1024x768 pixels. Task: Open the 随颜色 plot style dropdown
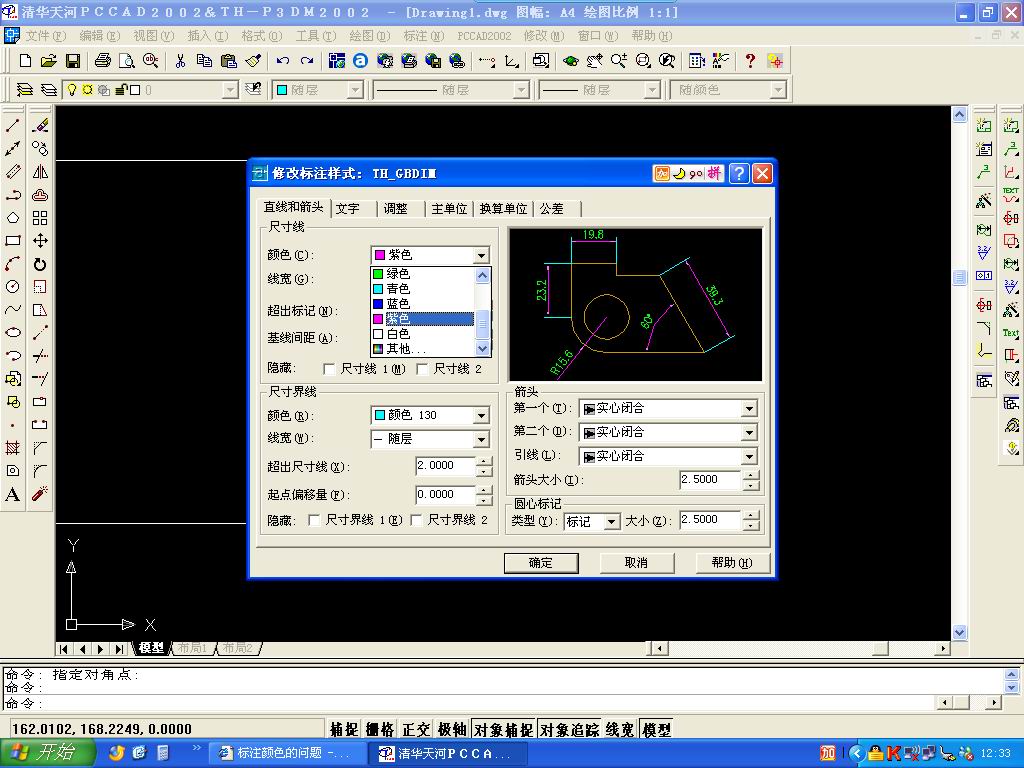(x=777, y=89)
